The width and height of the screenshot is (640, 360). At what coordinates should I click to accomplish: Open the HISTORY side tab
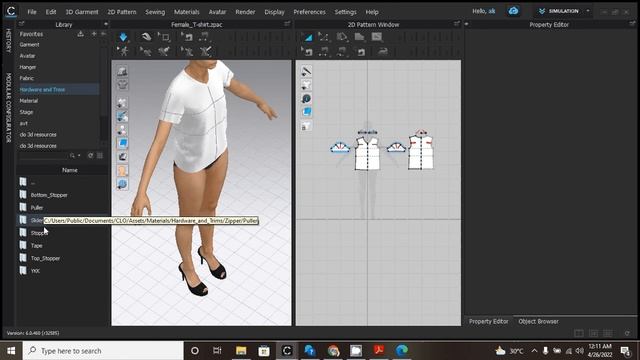[x=8, y=40]
